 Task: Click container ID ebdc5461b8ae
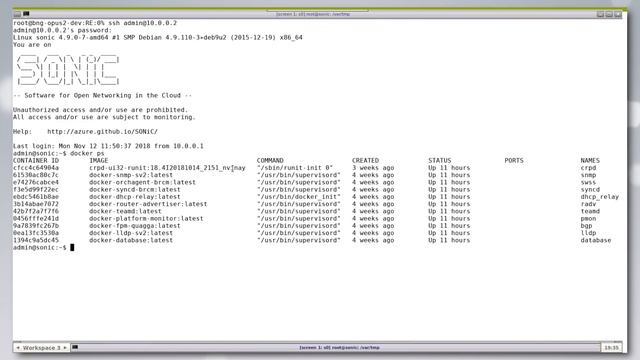36,197
